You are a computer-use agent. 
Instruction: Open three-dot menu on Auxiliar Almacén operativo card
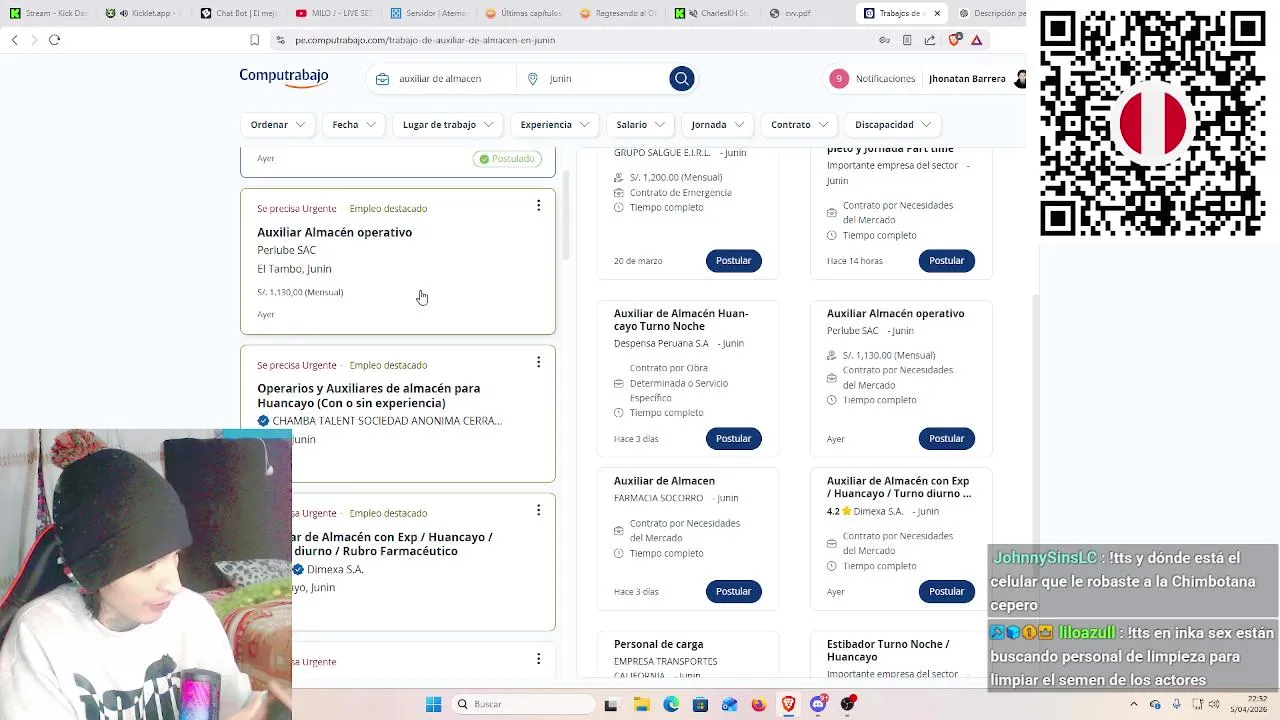(538, 206)
